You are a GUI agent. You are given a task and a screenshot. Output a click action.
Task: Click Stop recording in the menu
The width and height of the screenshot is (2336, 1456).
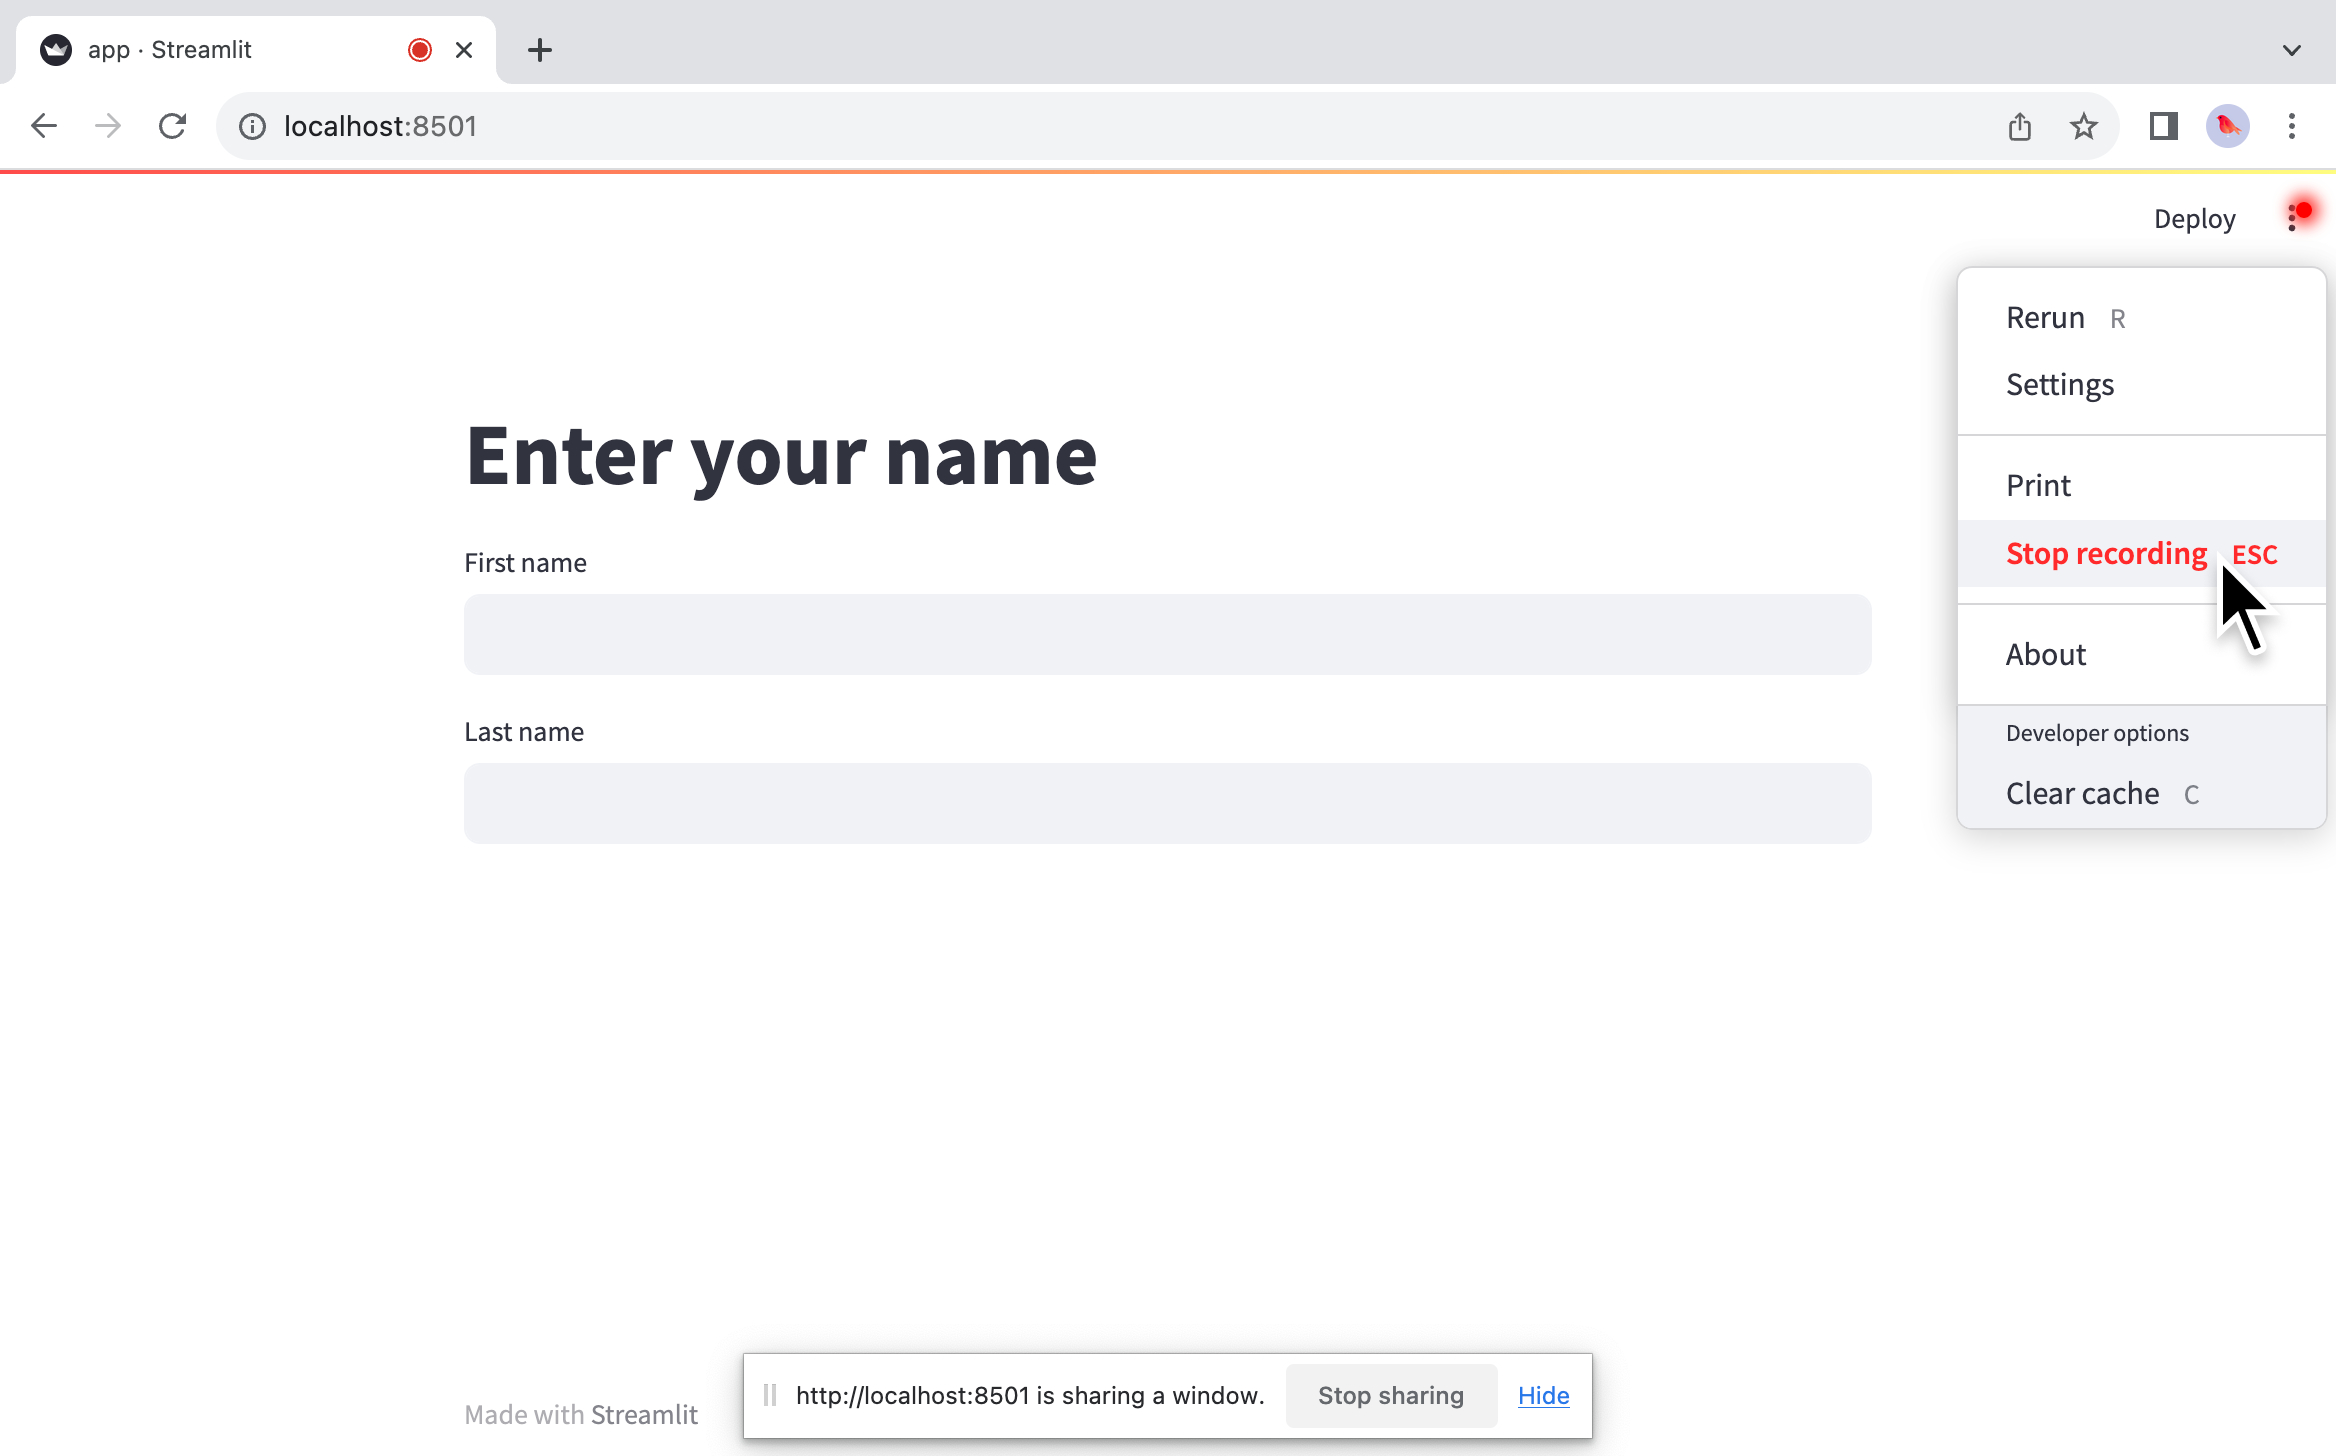(2106, 552)
